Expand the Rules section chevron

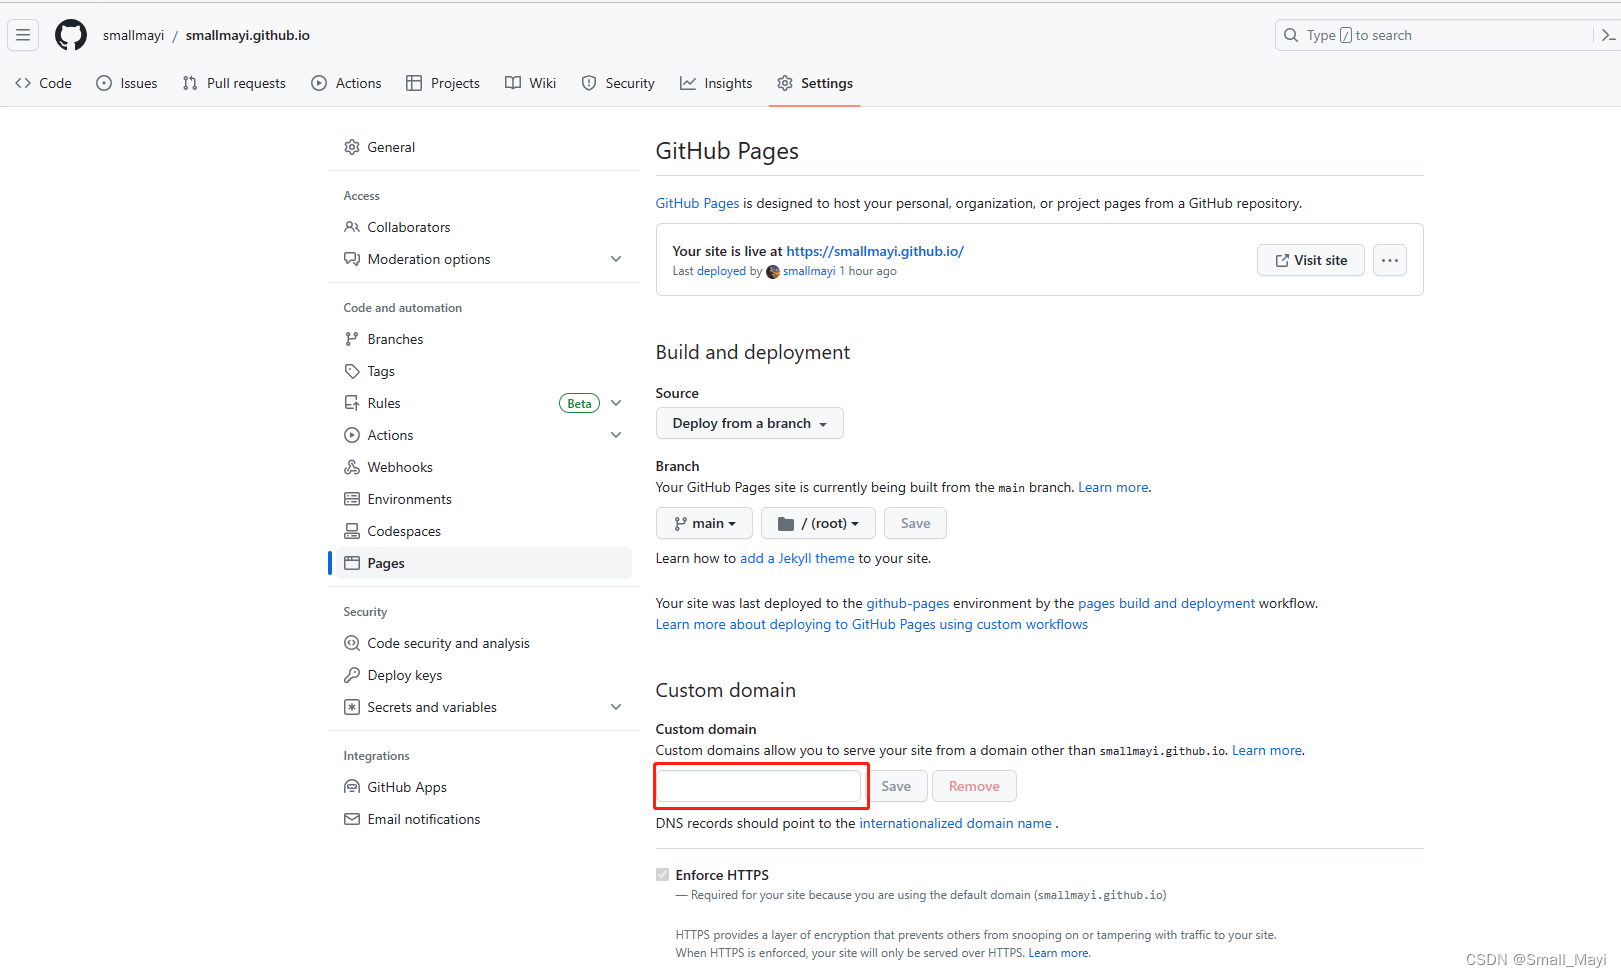[616, 403]
